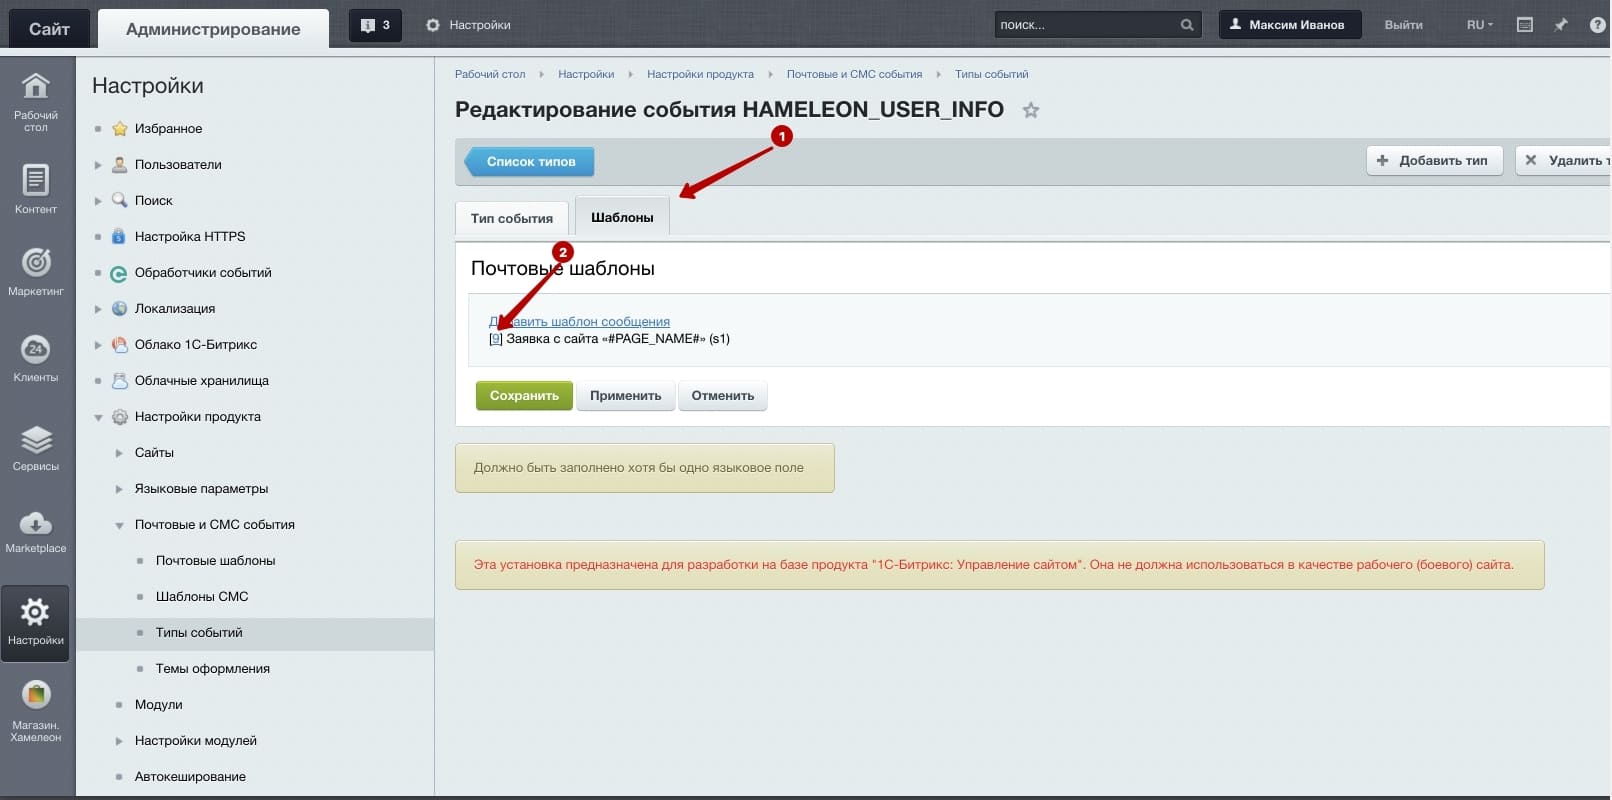Switch to the Администрирование top tab
Screen dimensions: 1612x800
point(213,29)
